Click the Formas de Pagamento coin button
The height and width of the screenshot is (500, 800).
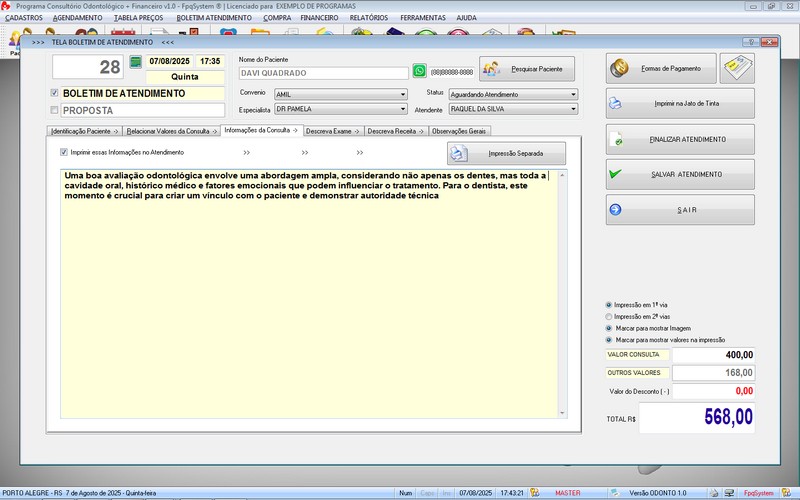click(x=661, y=68)
